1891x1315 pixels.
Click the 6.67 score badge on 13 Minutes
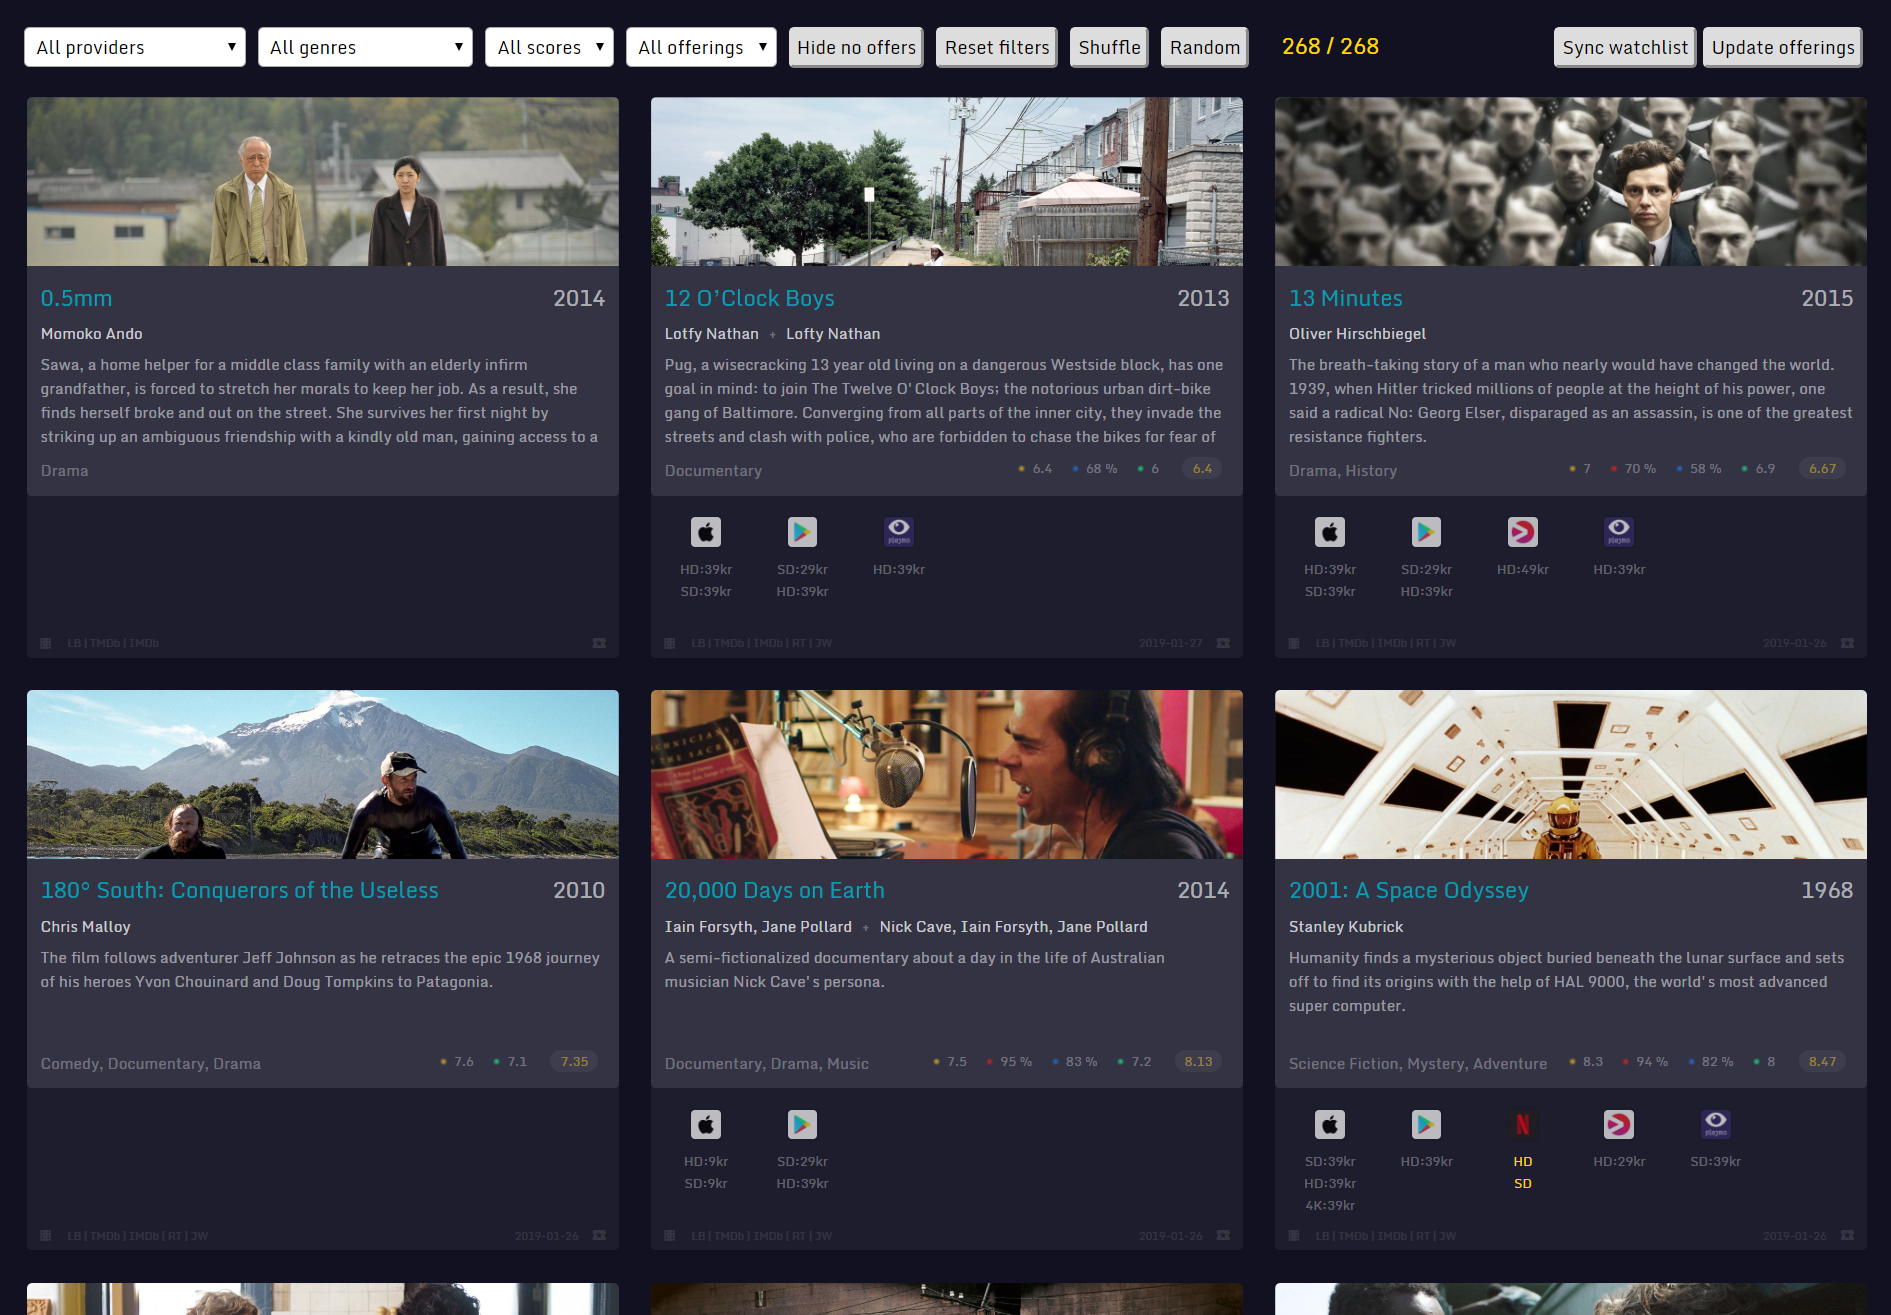pos(1822,468)
